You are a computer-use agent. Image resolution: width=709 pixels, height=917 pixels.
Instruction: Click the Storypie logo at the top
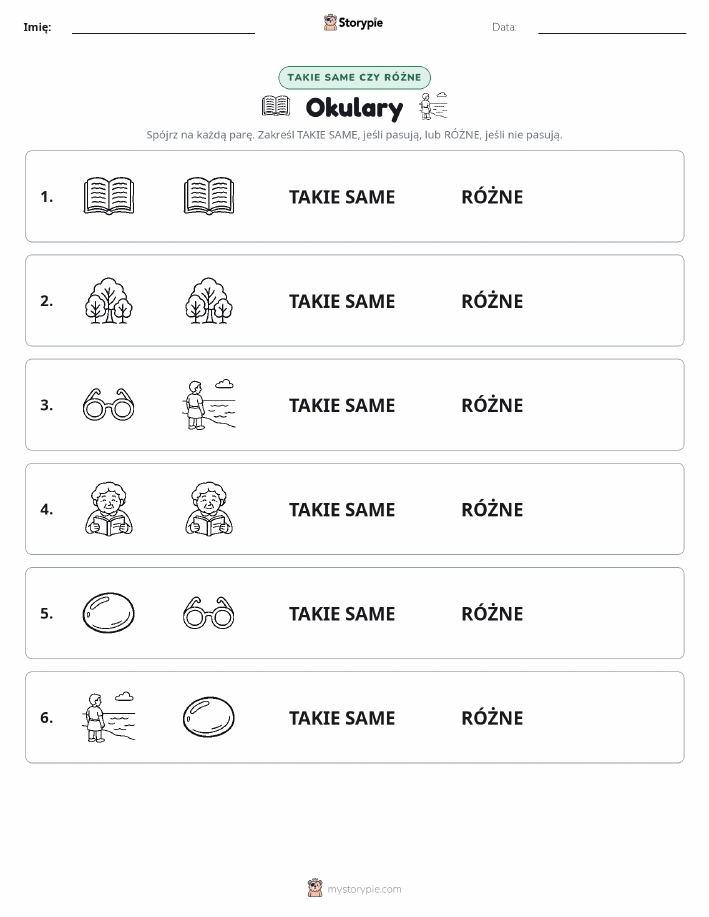[353, 23]
